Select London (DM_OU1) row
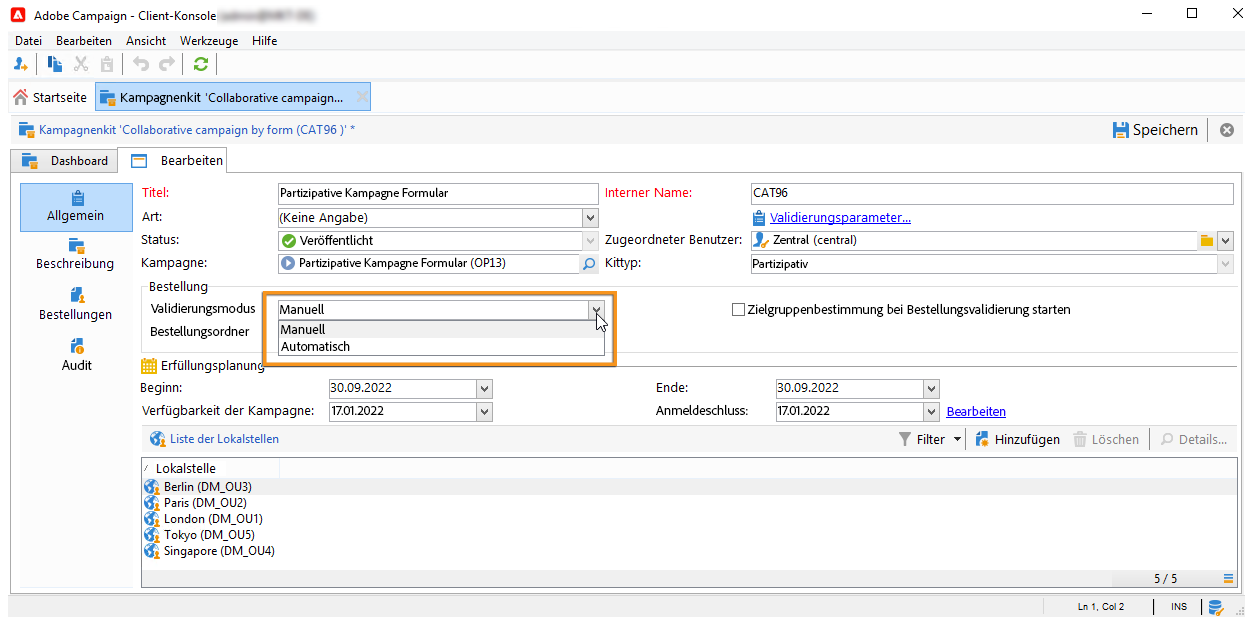1253x624 pixels. [689, 519]
